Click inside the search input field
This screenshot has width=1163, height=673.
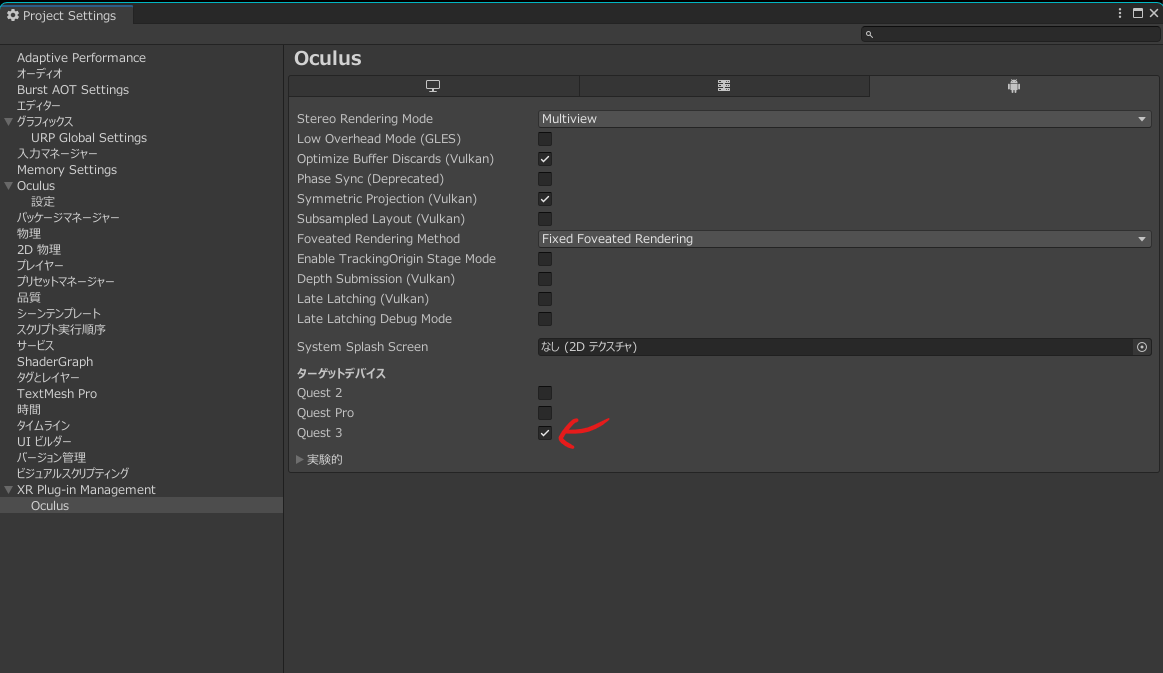pyautogui.click(x=1000, y=33)
